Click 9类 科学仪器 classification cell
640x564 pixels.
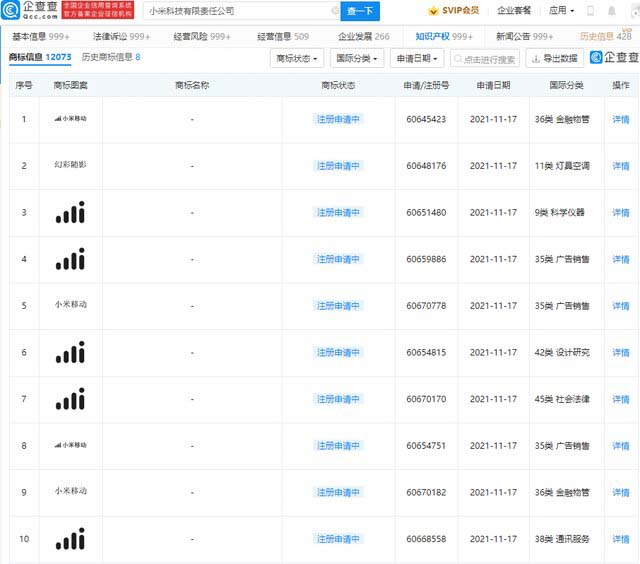(x=560, y=213)
